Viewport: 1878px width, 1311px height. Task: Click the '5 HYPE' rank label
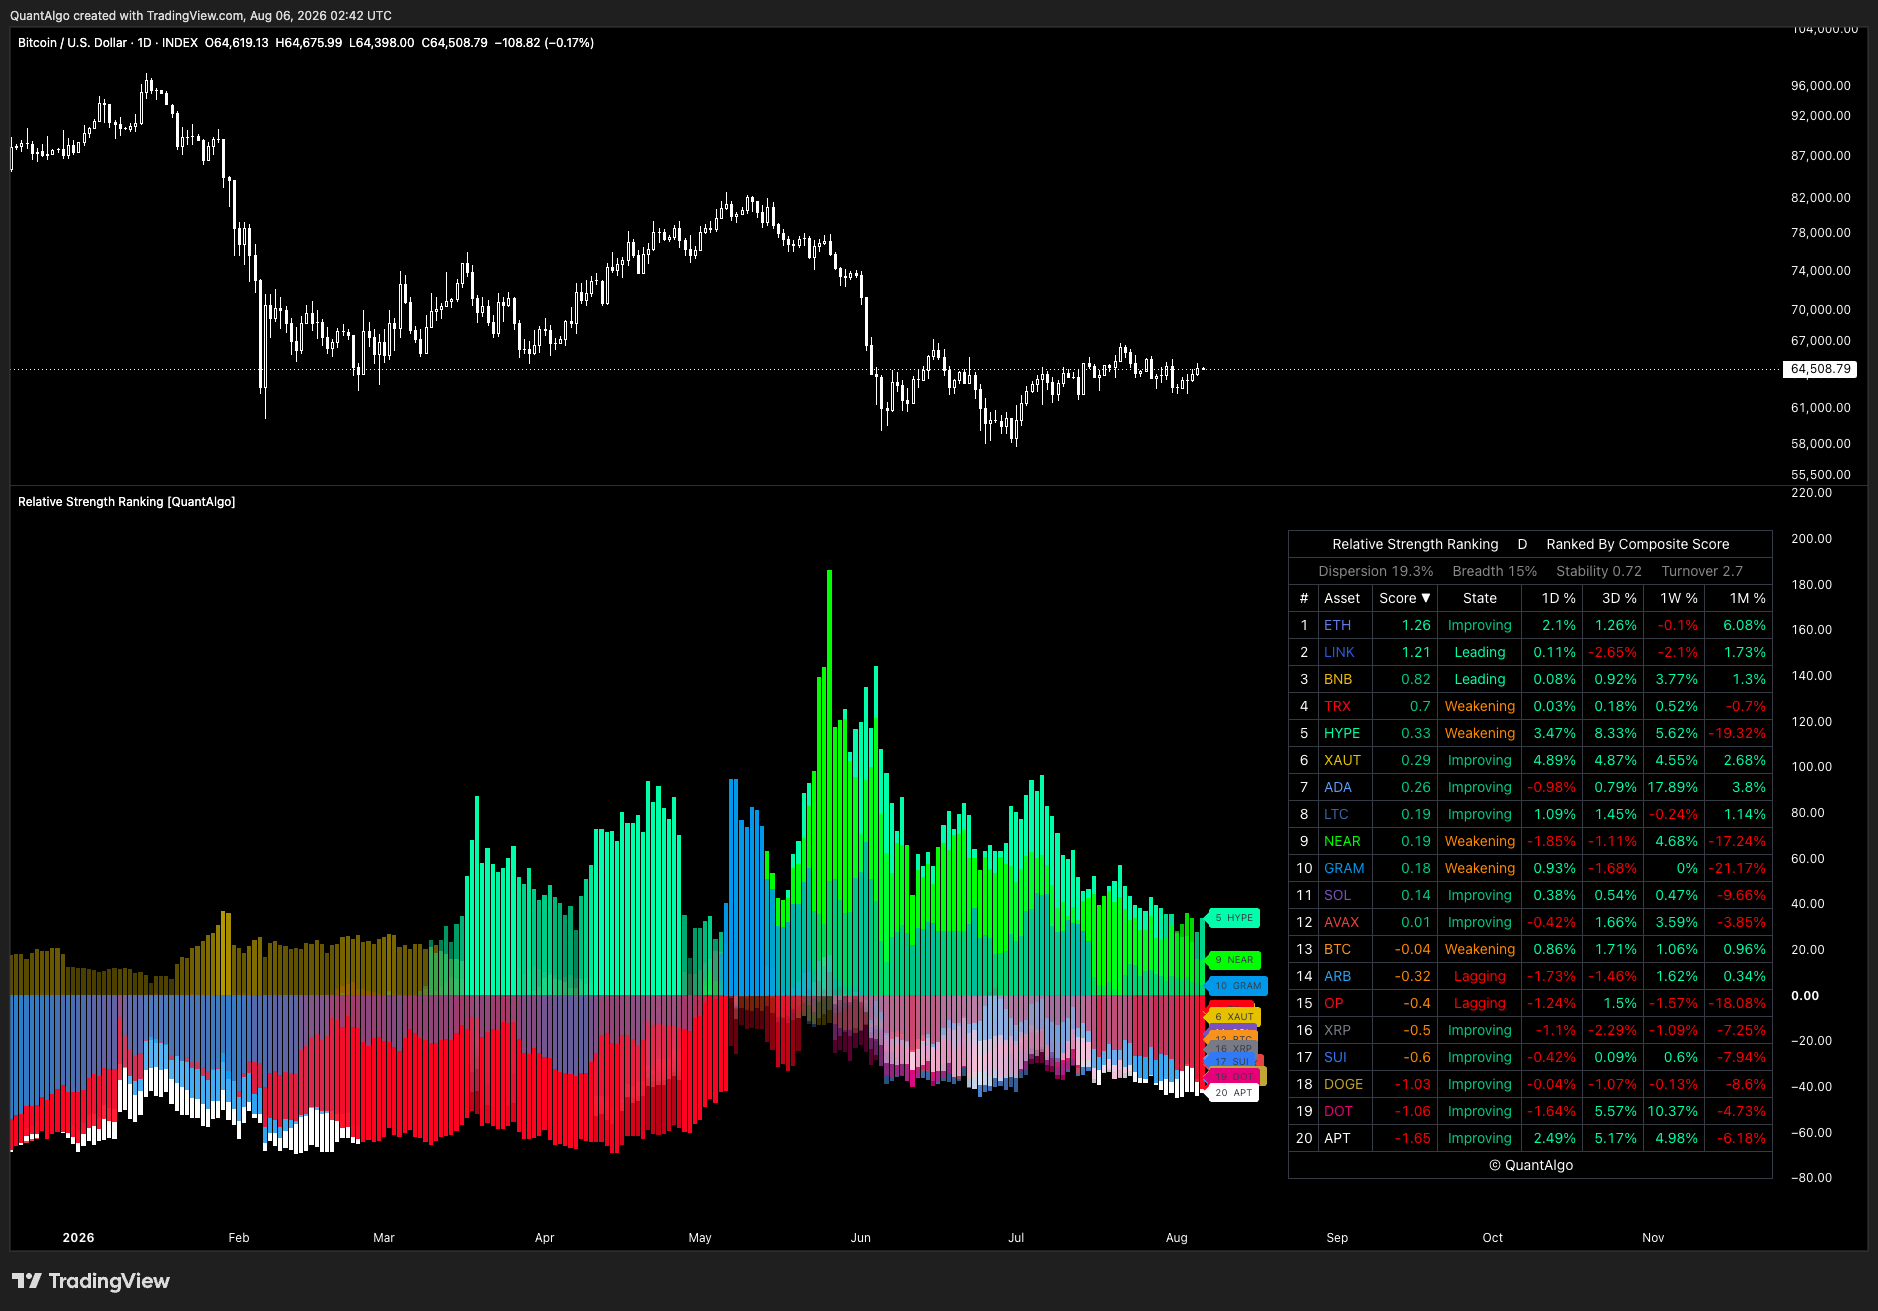(1234, 918)
